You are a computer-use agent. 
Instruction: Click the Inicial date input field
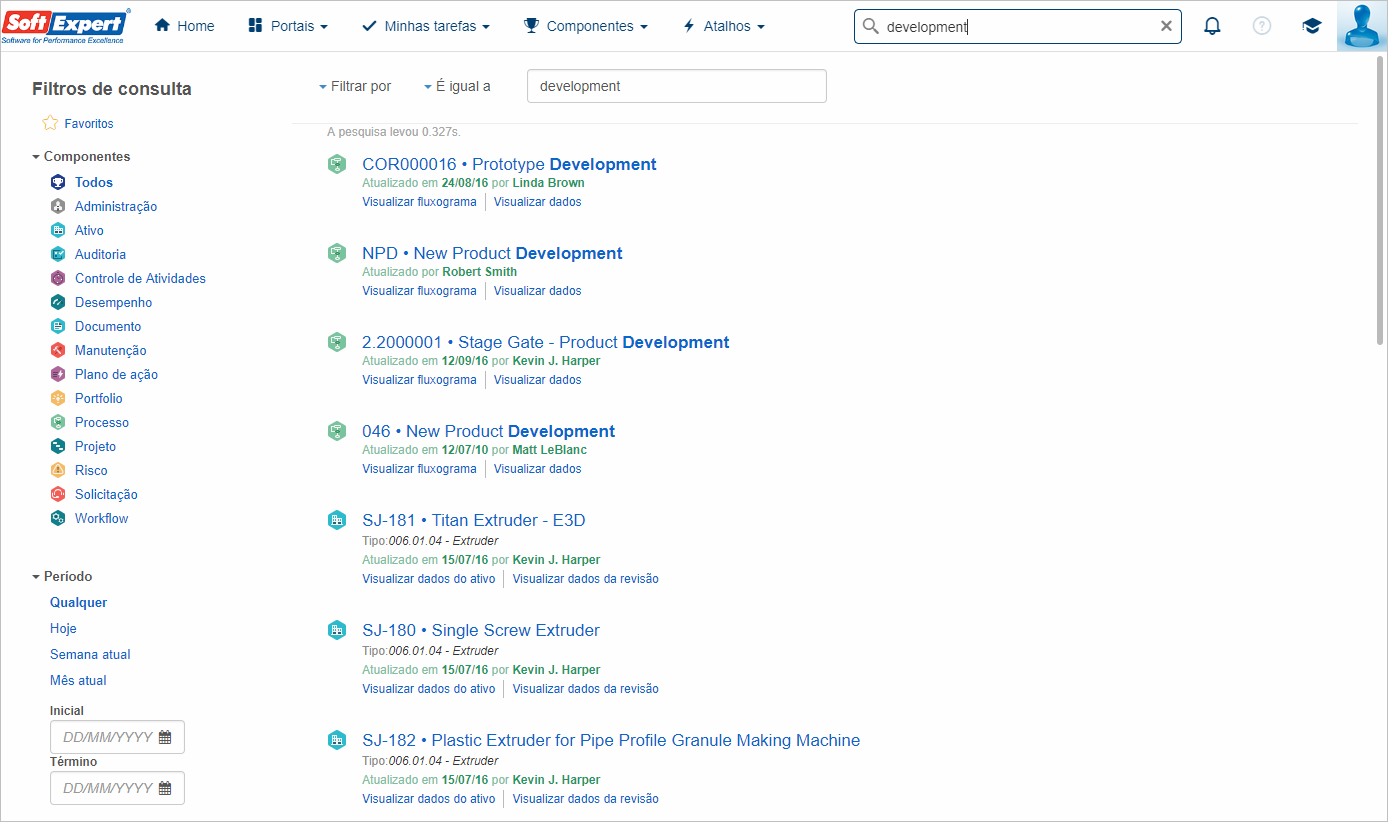117,737
